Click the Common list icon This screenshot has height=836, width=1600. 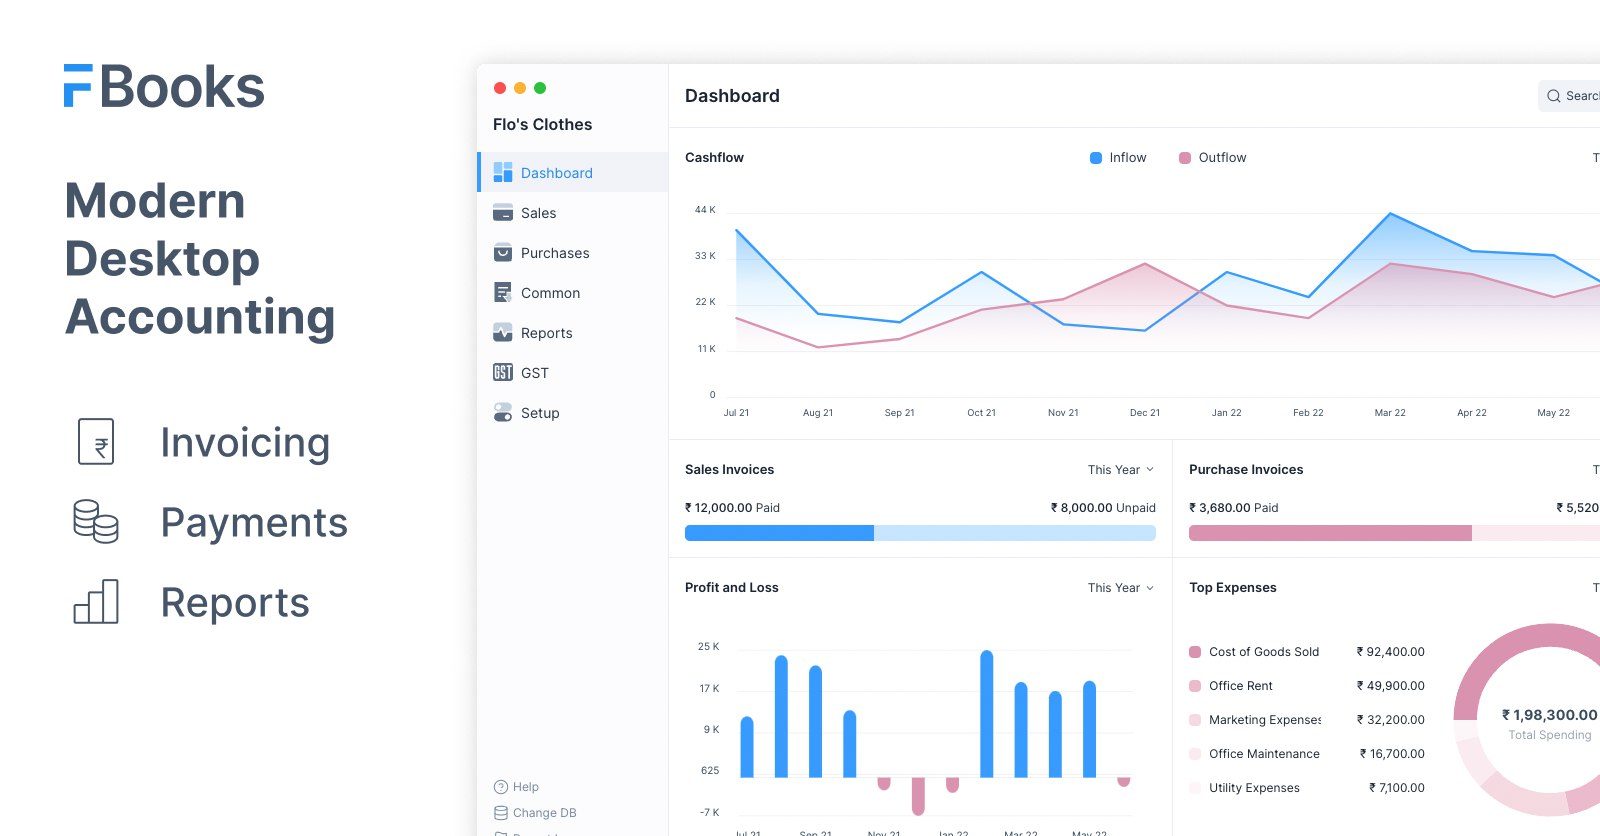coord(503,293)
